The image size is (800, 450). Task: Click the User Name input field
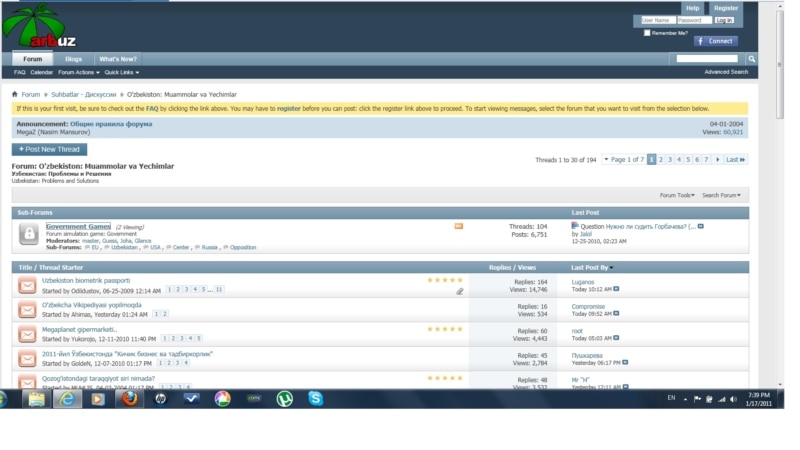[x=657, y=20]
